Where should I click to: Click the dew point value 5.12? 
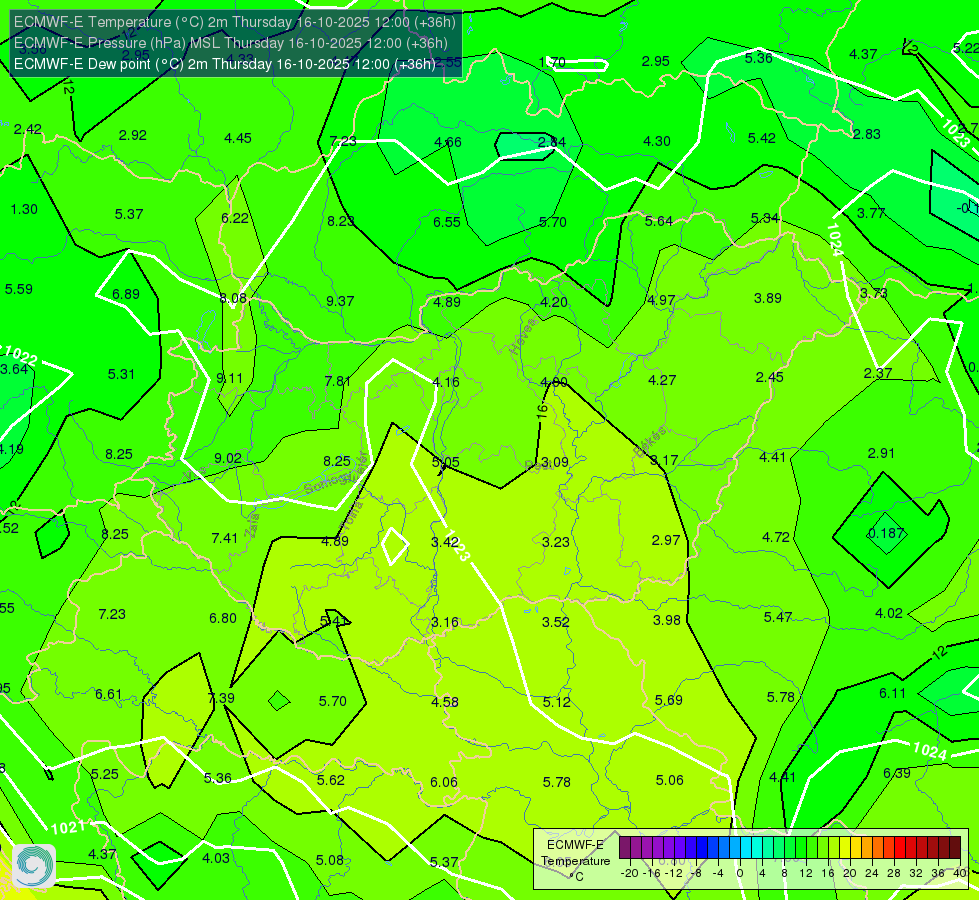[x=556, y=702]
